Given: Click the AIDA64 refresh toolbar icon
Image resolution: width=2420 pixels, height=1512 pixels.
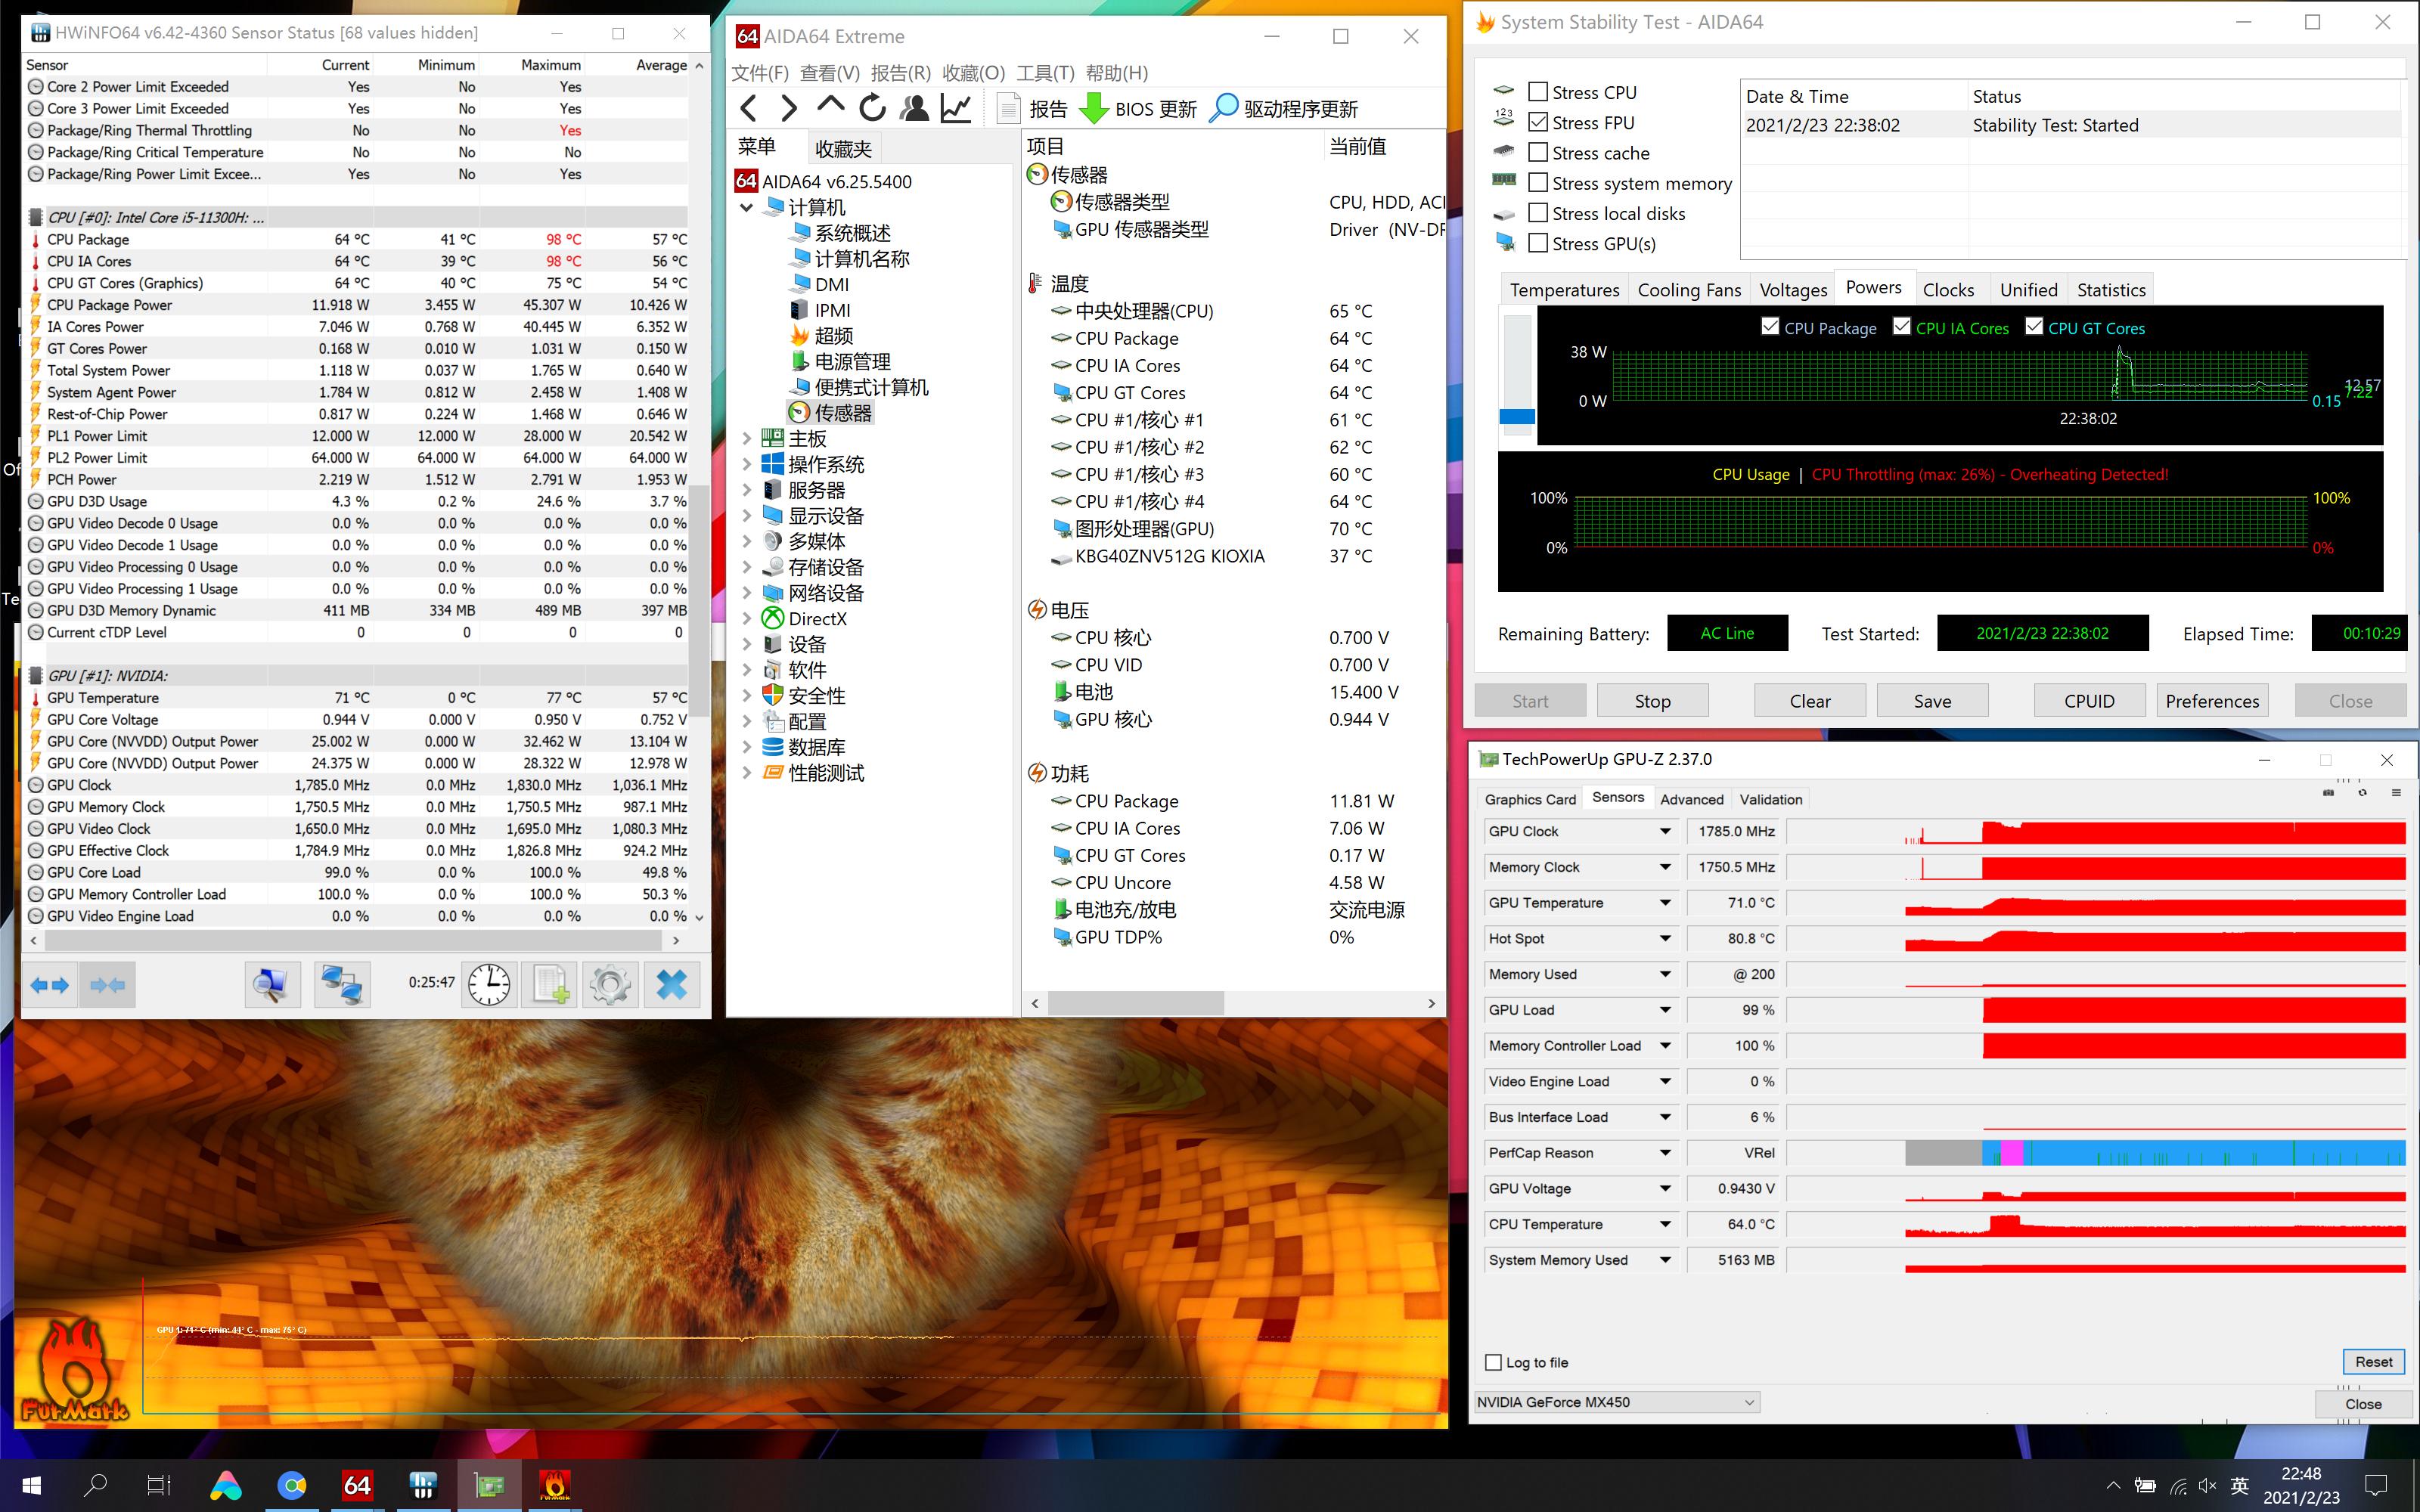Looking at the screenshot, I should point(872,108).
